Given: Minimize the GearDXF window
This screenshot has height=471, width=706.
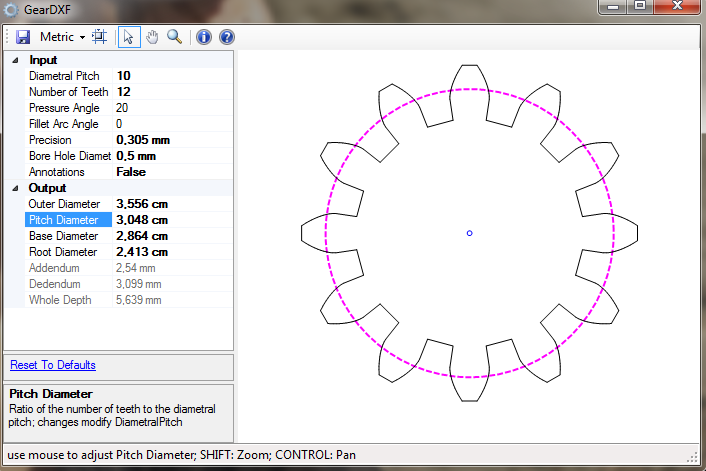Looking at the screenshot, I should point(613,6).
